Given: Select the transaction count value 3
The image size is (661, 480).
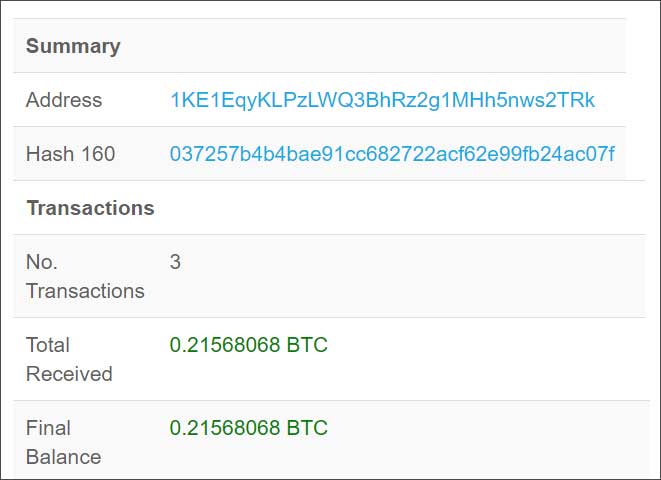Looking at the screenshot, I should click(x=175, y=262).
